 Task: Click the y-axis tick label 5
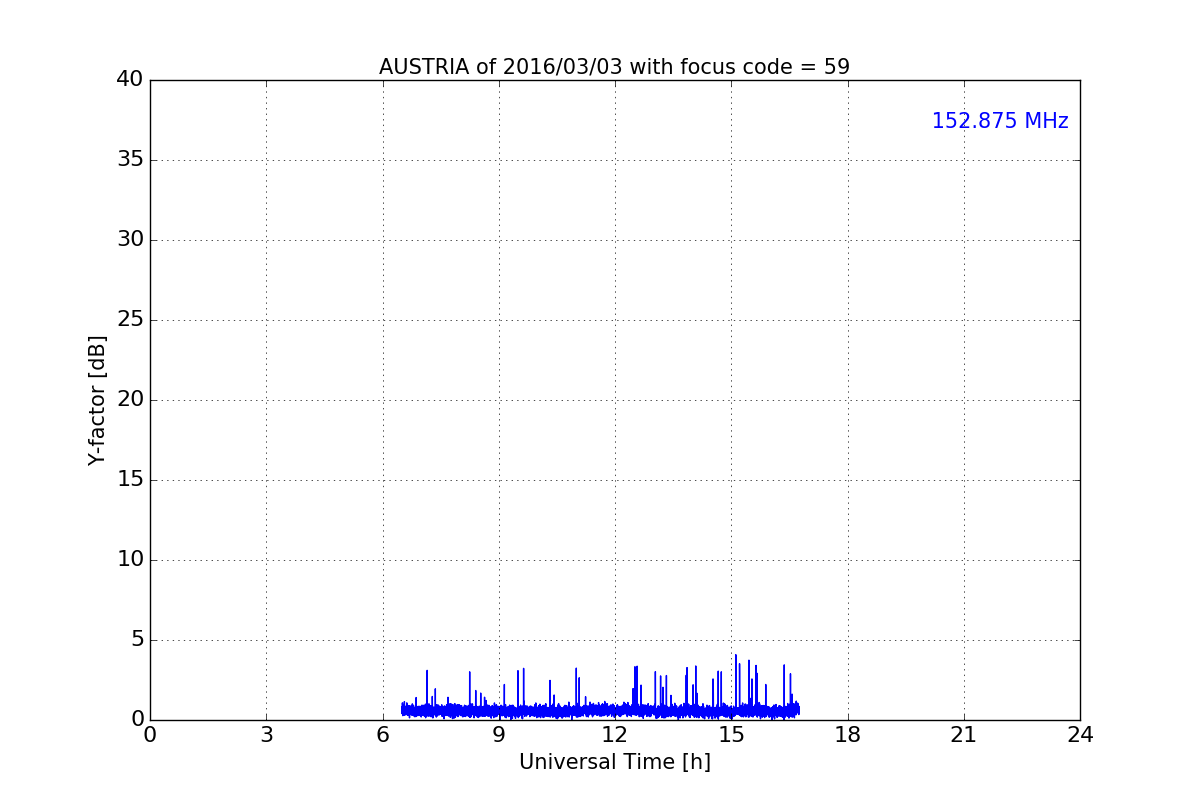click(137, 640)
